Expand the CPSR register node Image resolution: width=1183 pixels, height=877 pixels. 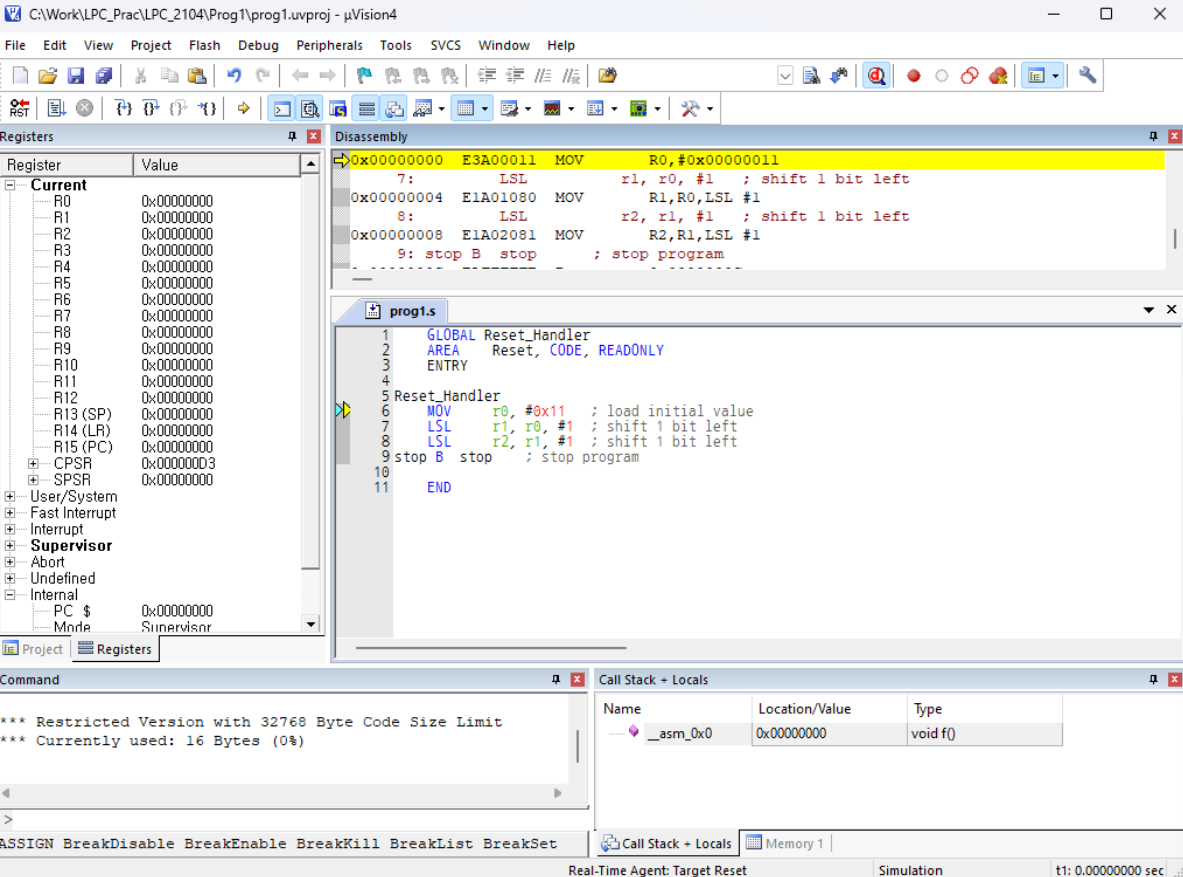(33, 464)
